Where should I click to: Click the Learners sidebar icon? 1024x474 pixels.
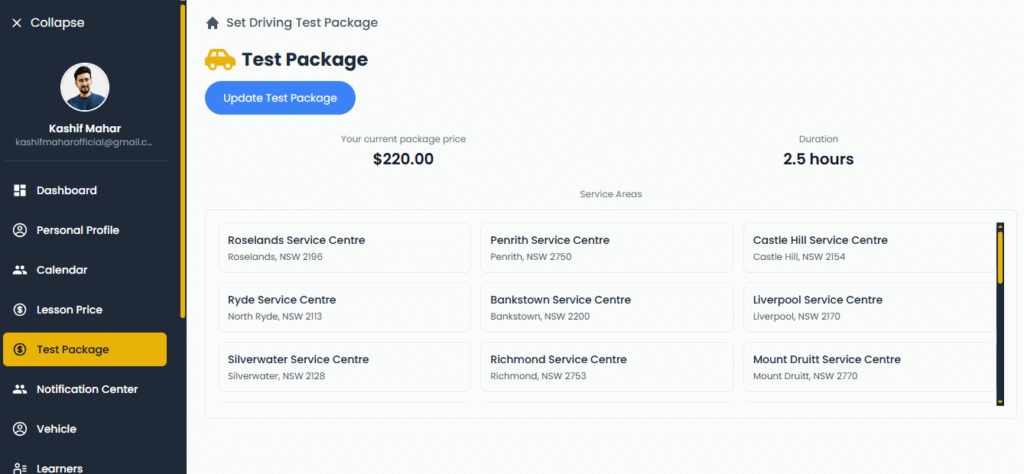pyautogui.click(x=19, y=468)
